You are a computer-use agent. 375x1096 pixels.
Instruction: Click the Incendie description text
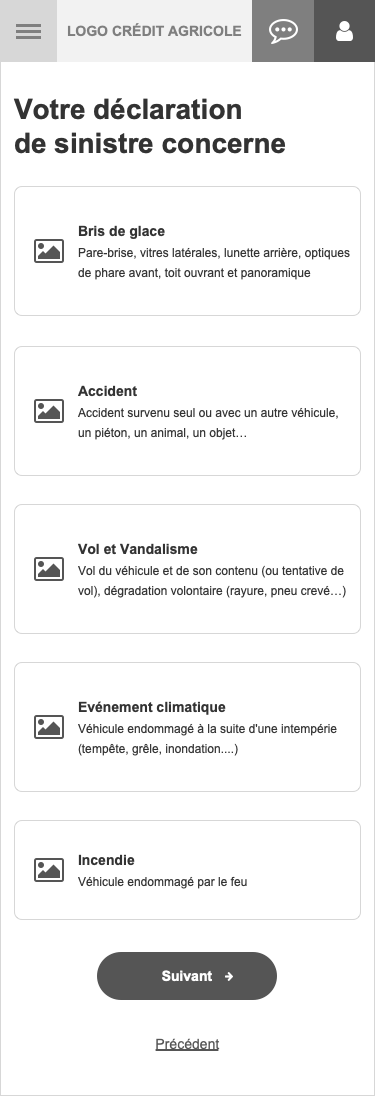(162, 882)
